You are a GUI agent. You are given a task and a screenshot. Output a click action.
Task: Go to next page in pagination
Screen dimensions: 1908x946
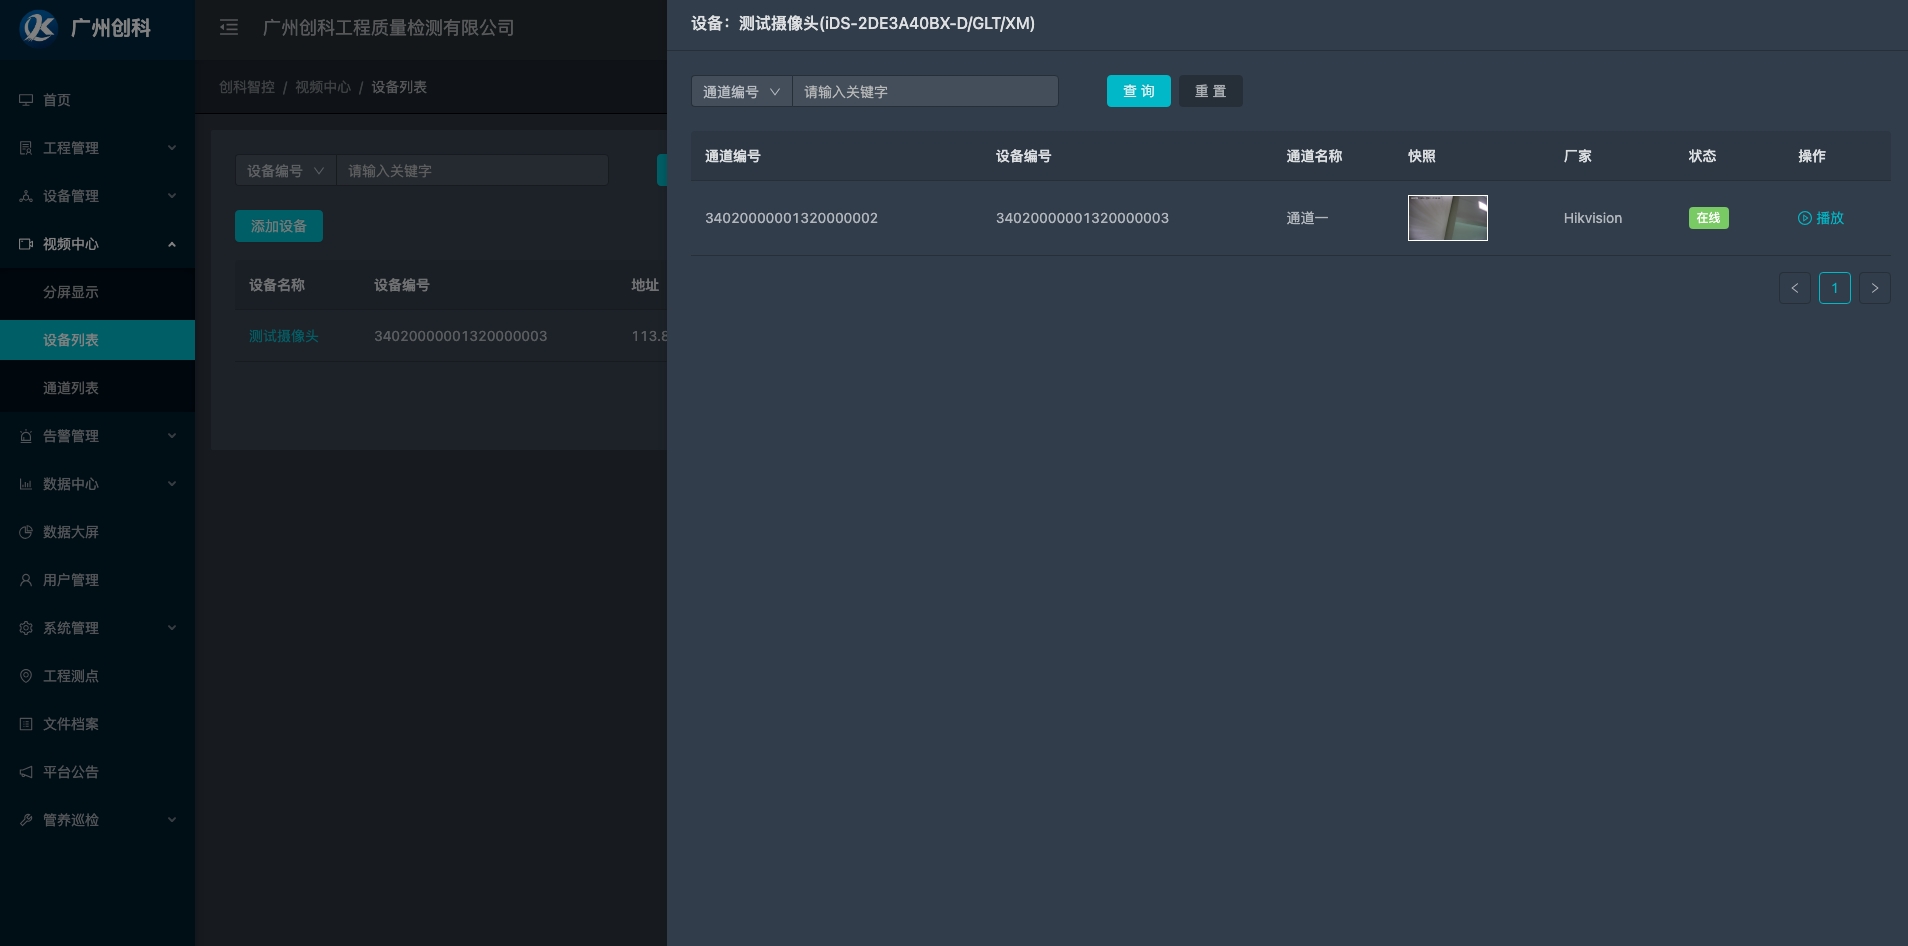click(1874, 288)
